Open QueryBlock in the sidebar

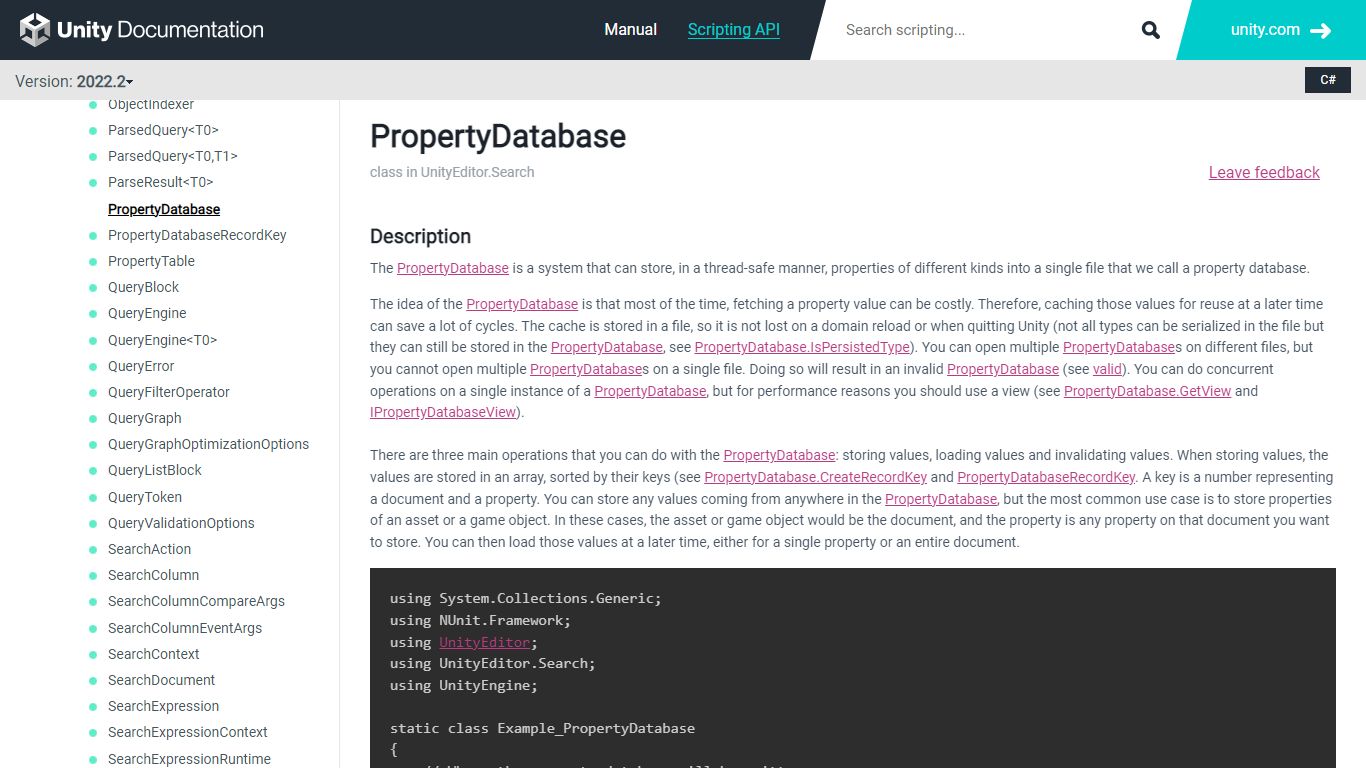(144, 287)
